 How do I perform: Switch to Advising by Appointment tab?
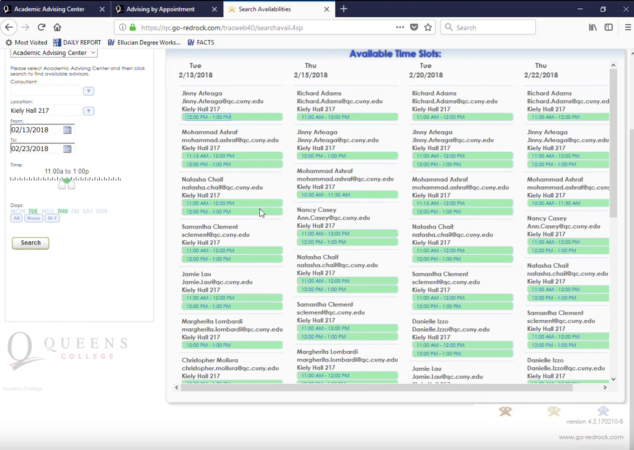pos(160,8)
